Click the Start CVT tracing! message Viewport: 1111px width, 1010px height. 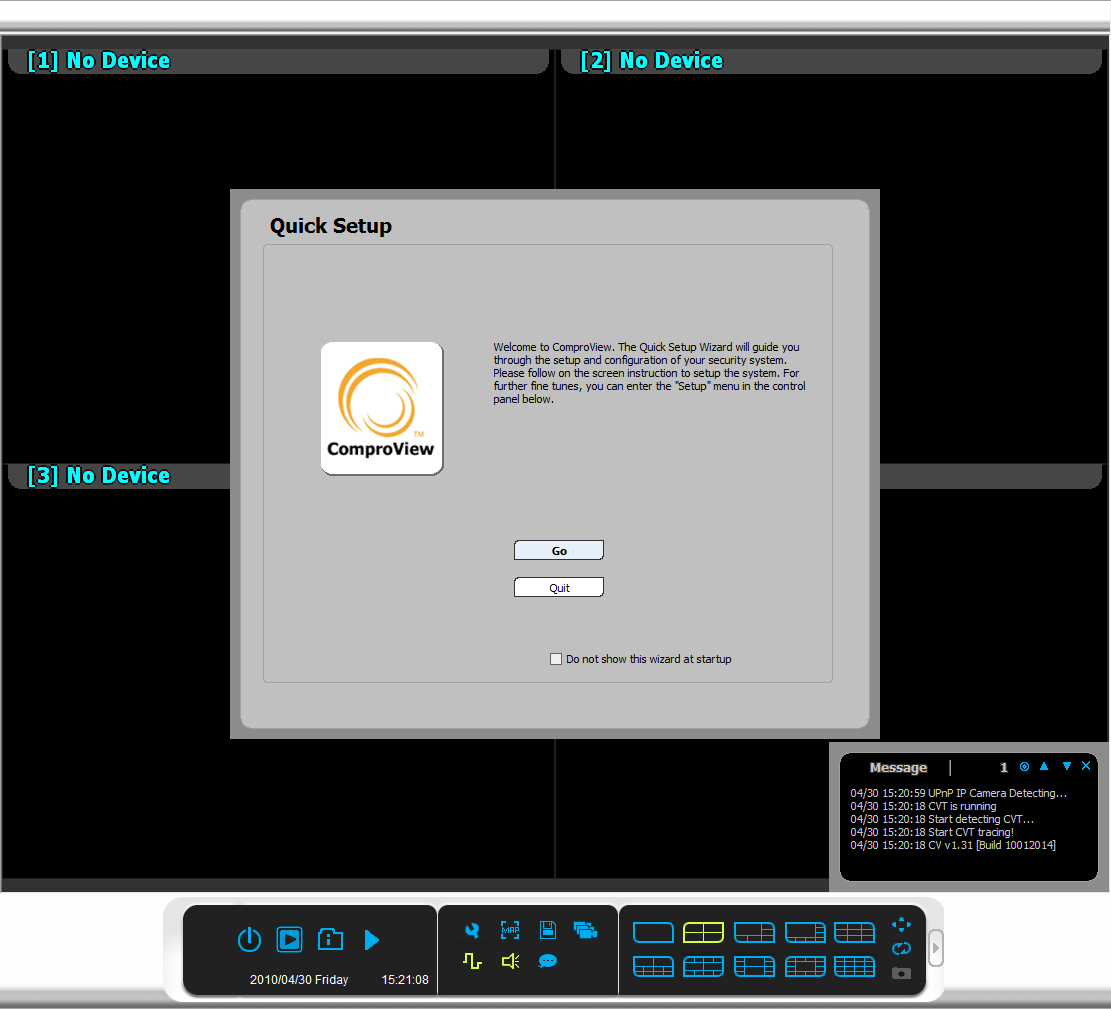pyautogui.click(x=932, y=832)
